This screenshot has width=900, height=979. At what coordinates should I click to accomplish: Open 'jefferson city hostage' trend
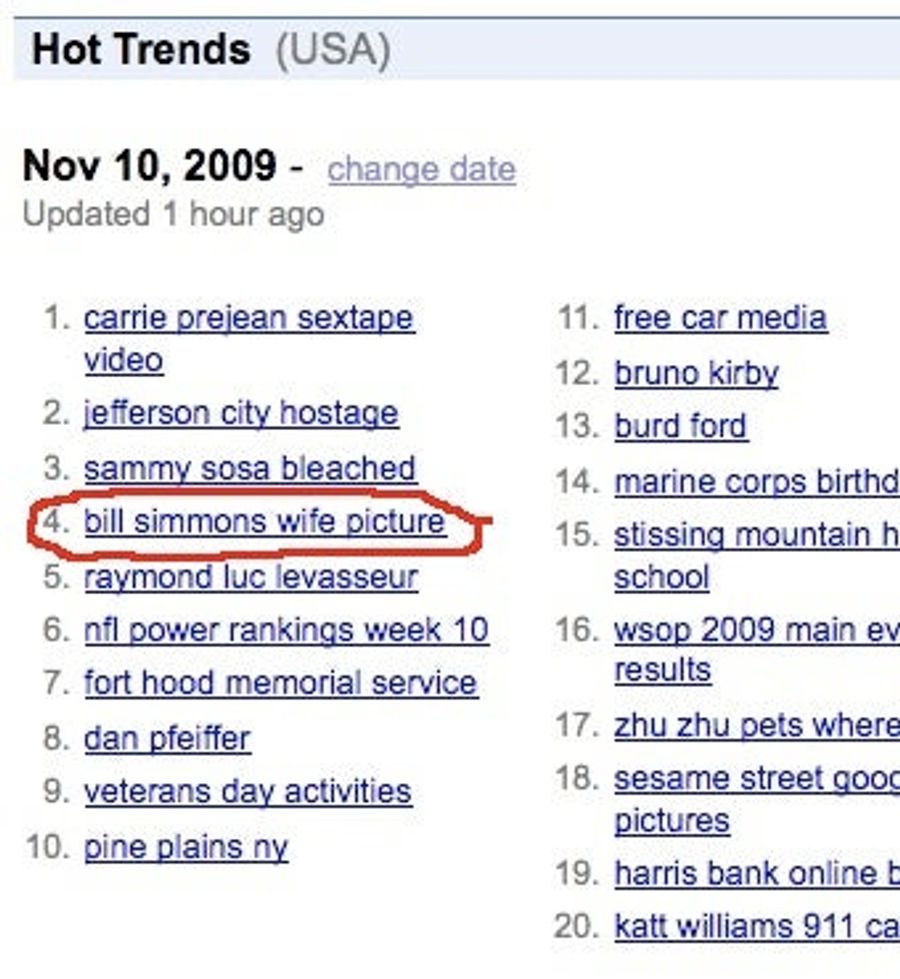[241, 413]
